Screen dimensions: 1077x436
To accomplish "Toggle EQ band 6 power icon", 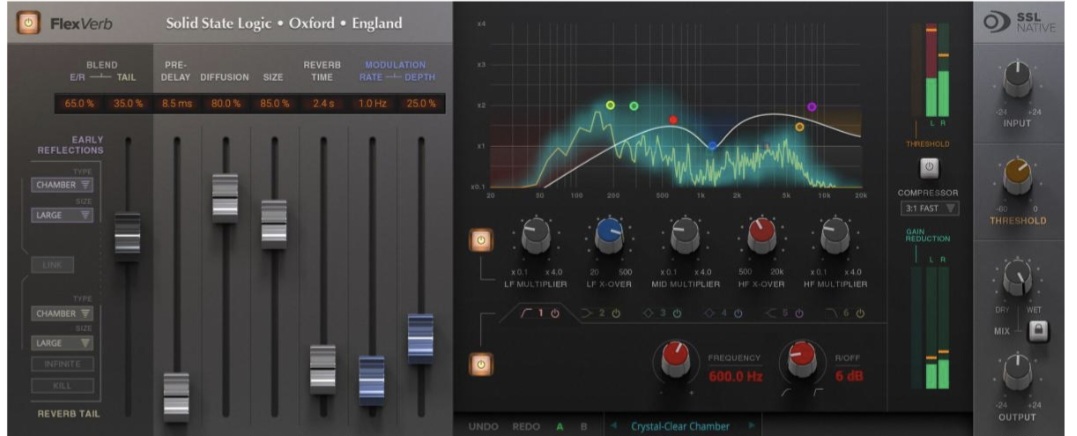I will 860,313.
